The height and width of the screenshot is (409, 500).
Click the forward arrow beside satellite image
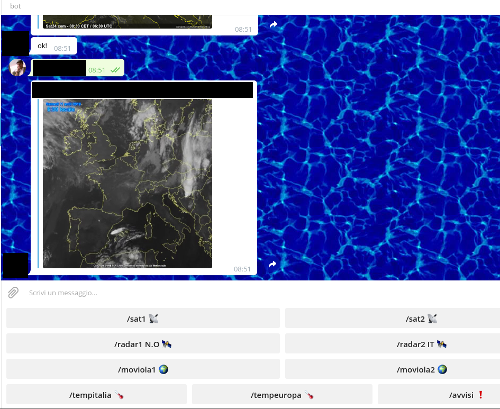272,264
